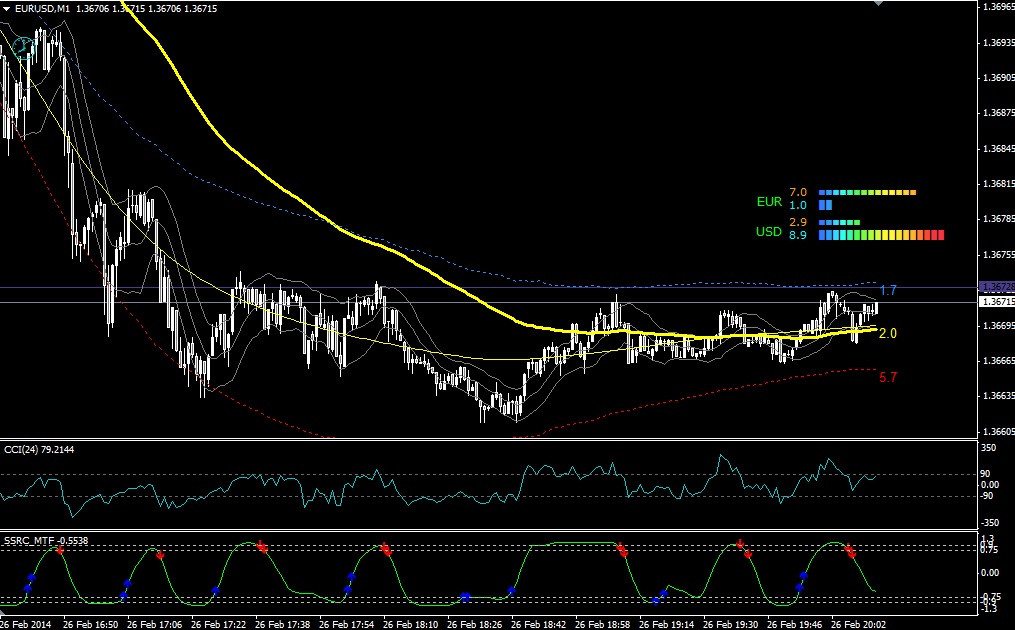Viewport: 1015px width, 630px height.
Task: Click the USD 2.9 strength meter bar
Action: pos(839,222)
